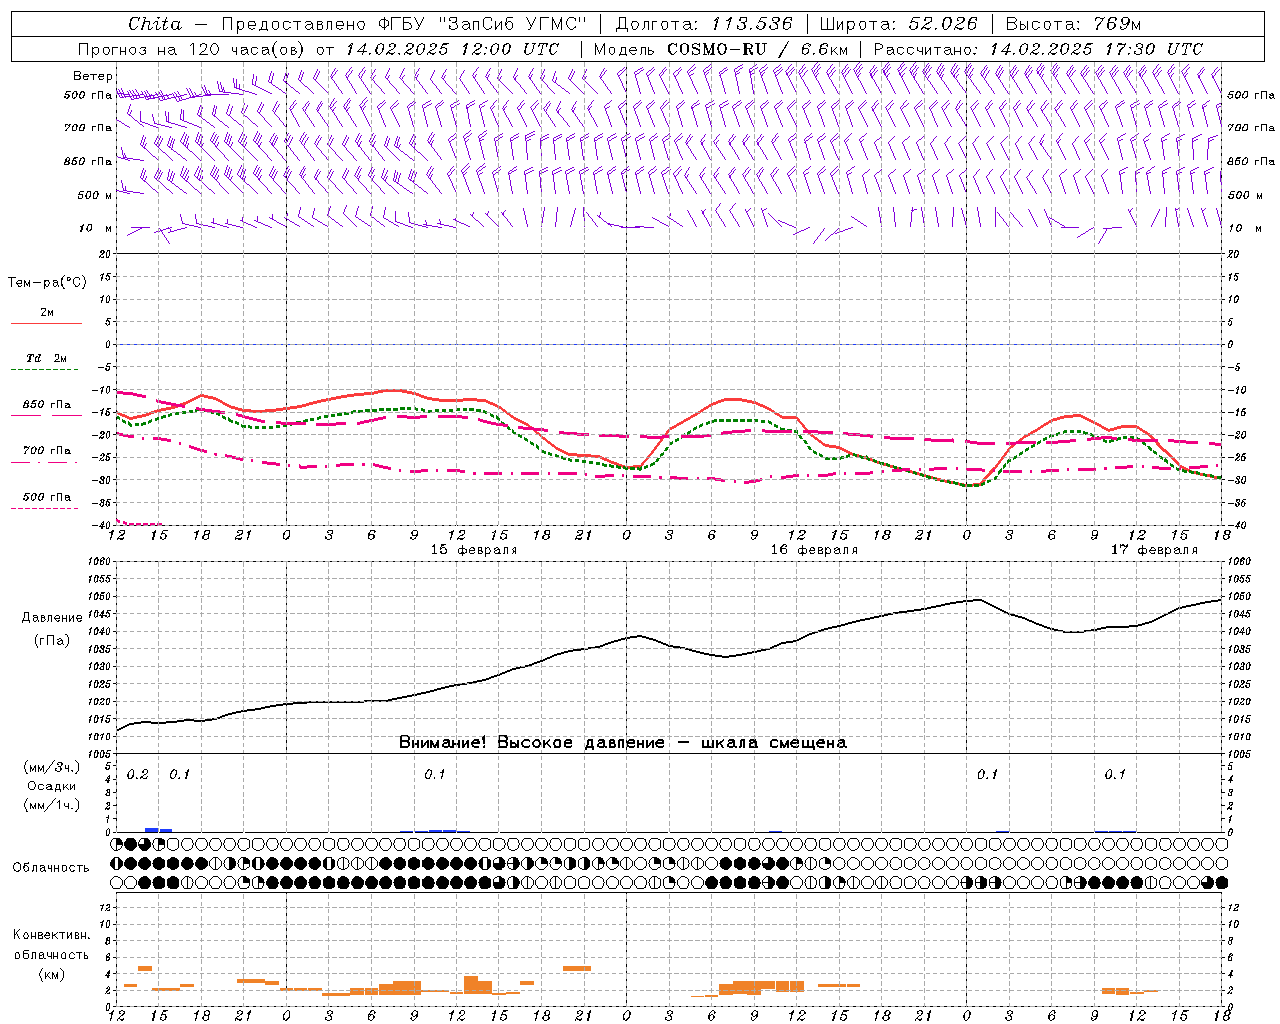
Task: Click the "Высота: 769м" elevation value
Action: coord(1073,24)
